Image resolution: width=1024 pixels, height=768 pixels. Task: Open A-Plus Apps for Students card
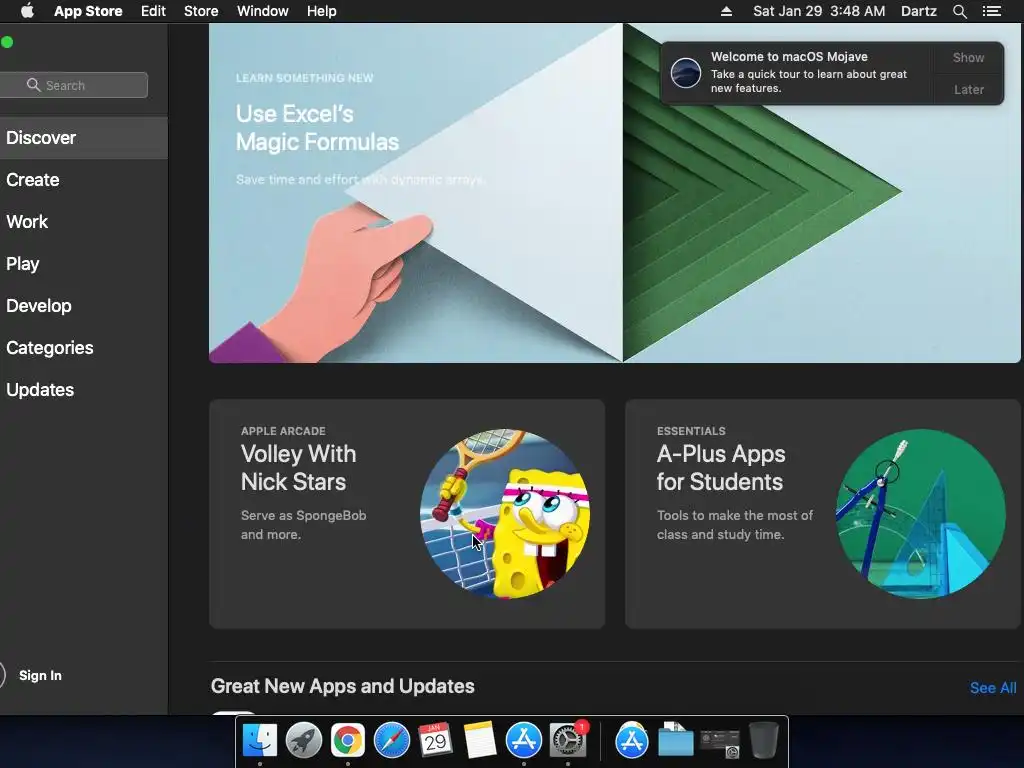[x=823, y=514]
